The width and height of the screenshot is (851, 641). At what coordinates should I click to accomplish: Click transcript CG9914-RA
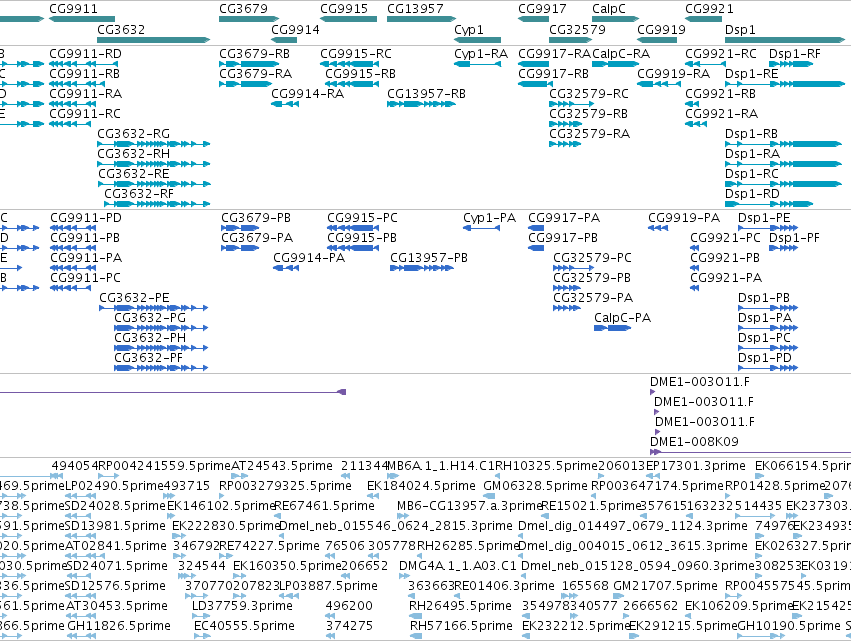tap(285, 104)
